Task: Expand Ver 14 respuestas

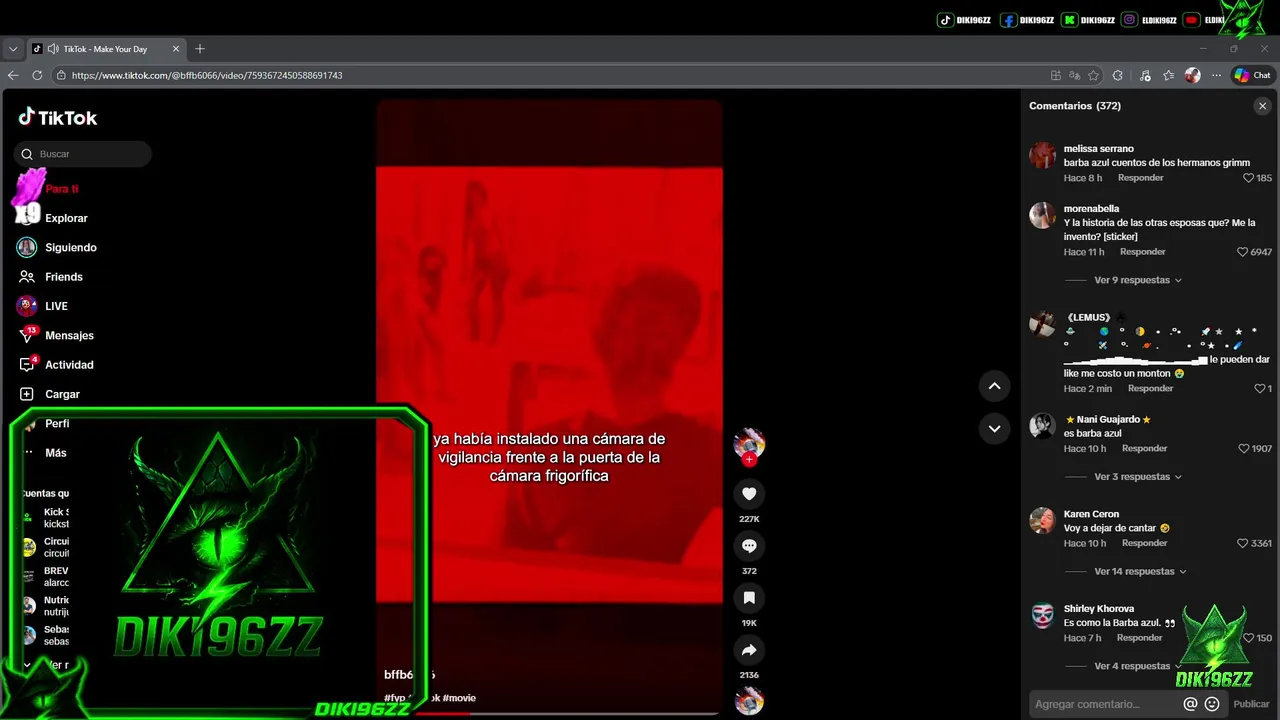Action: click(1140, 571)
